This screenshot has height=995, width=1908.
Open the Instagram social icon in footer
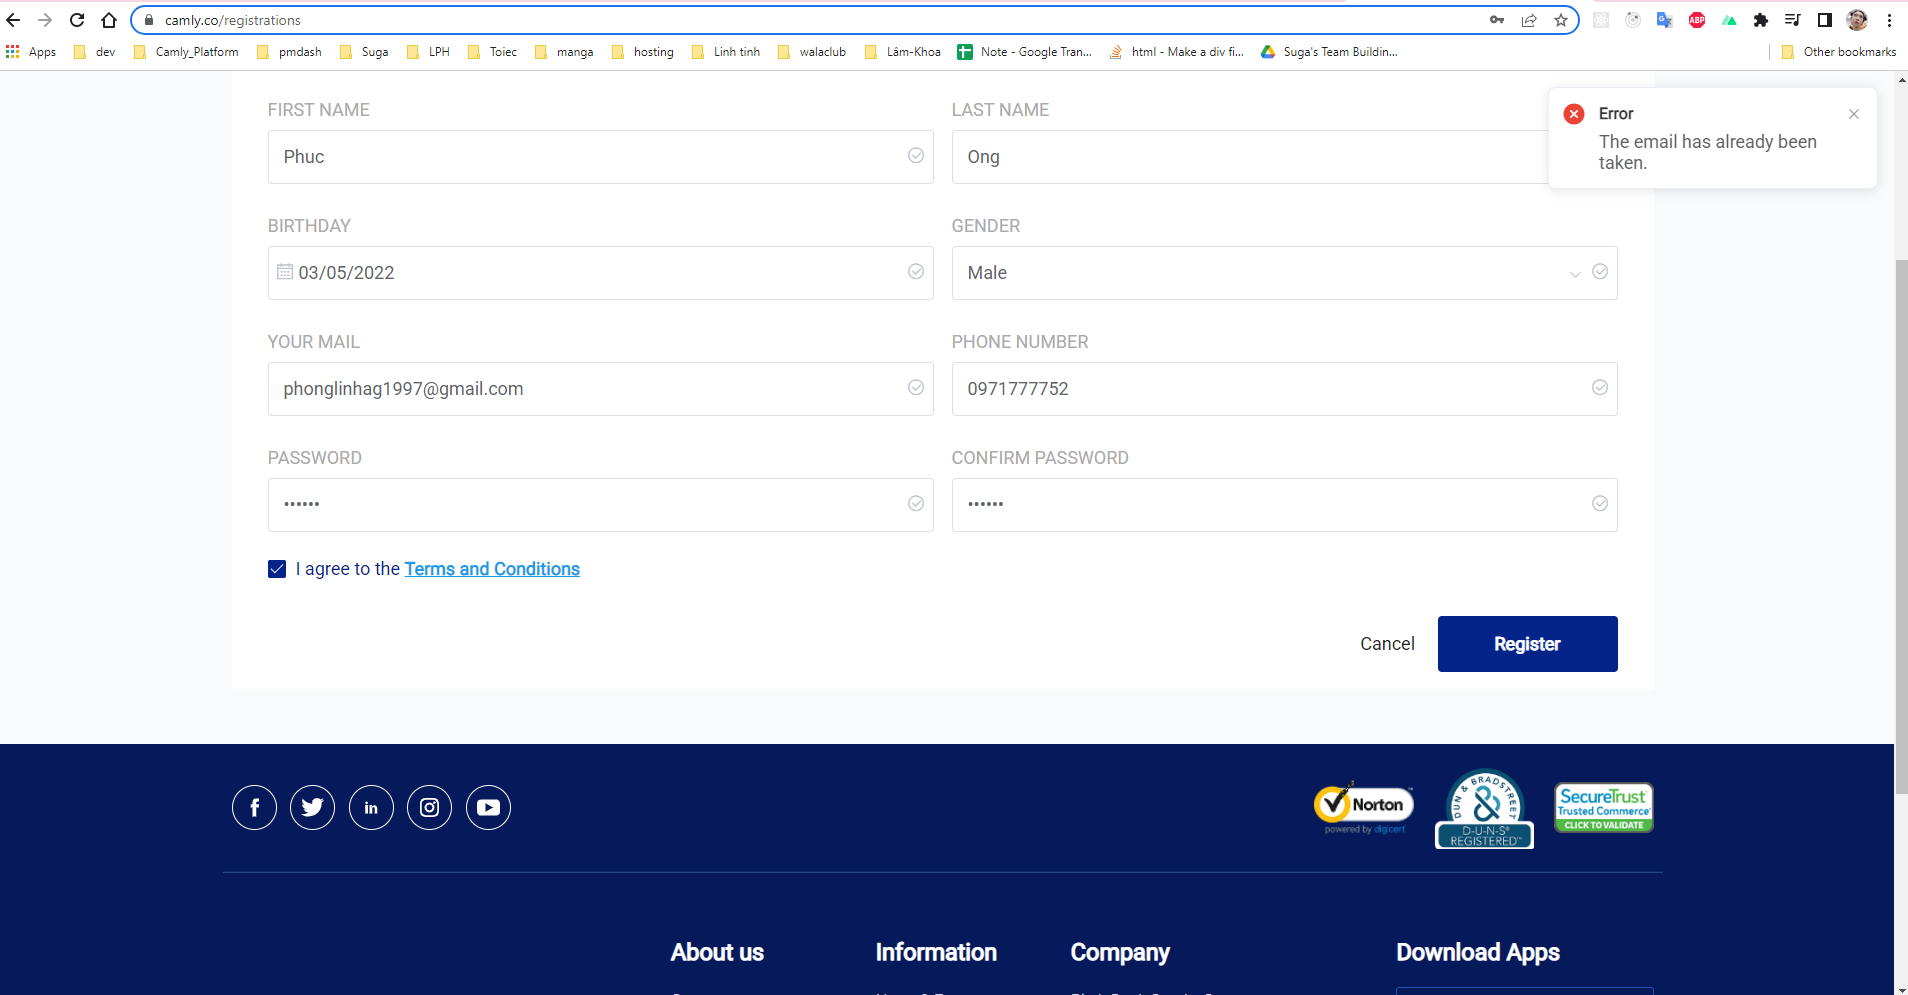(430, 807)
